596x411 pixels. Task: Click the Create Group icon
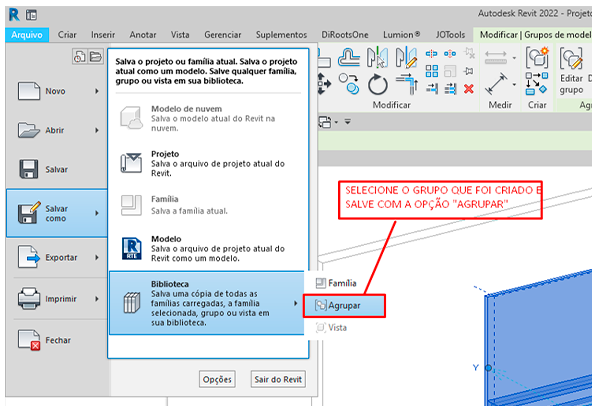[537, 57]
